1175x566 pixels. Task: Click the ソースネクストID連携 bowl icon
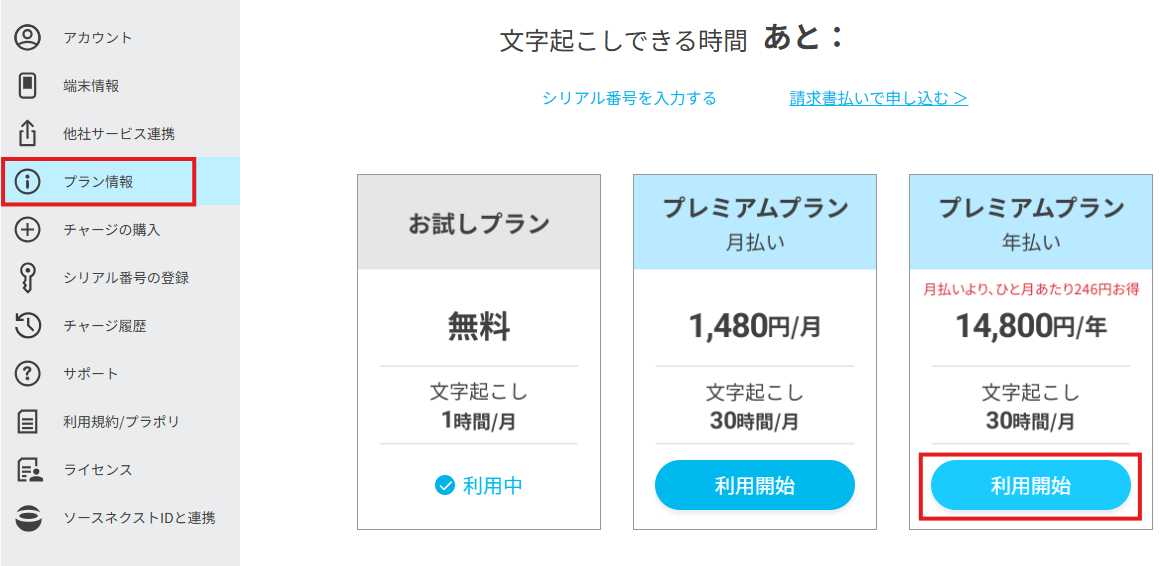(27, 518)
